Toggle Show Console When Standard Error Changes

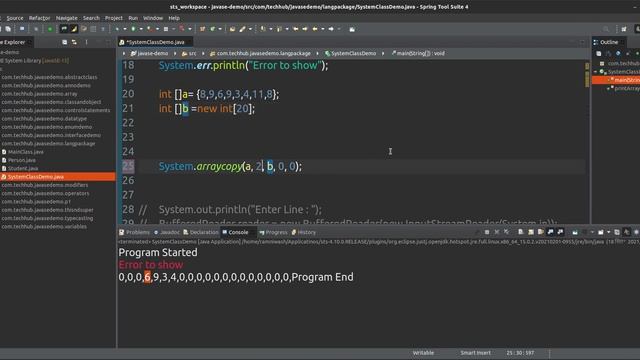click(x=560, y=232)
